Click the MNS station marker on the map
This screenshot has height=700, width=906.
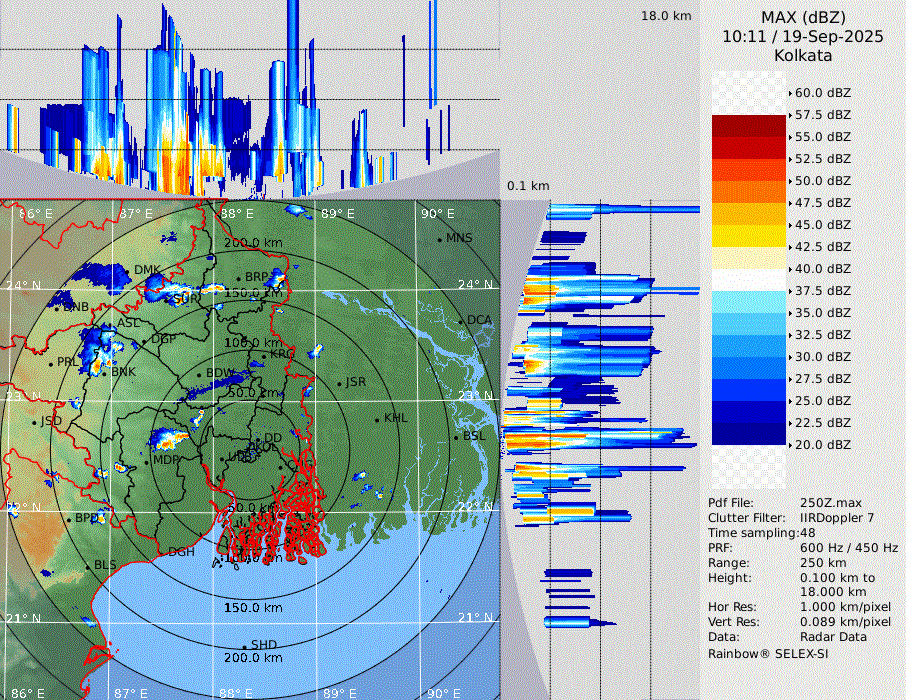click(440, 239)
